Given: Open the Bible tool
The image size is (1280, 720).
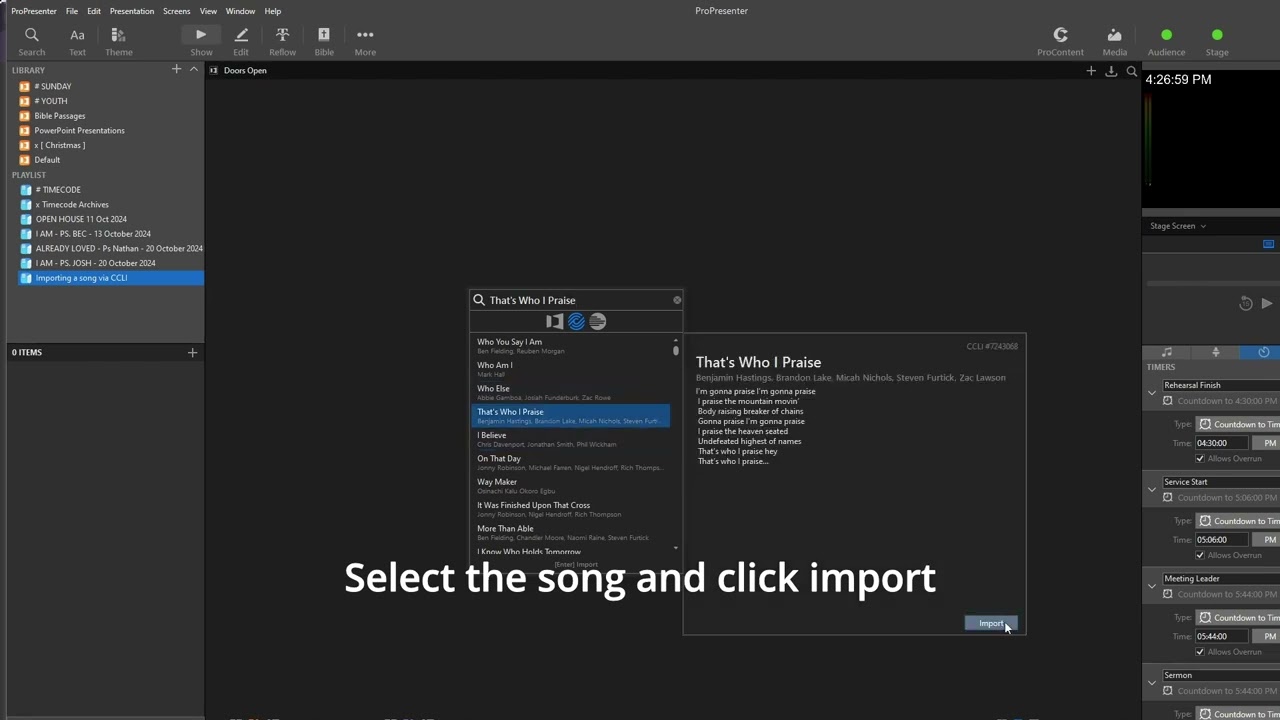Looking at the screenshot, I should click(324, 41).
